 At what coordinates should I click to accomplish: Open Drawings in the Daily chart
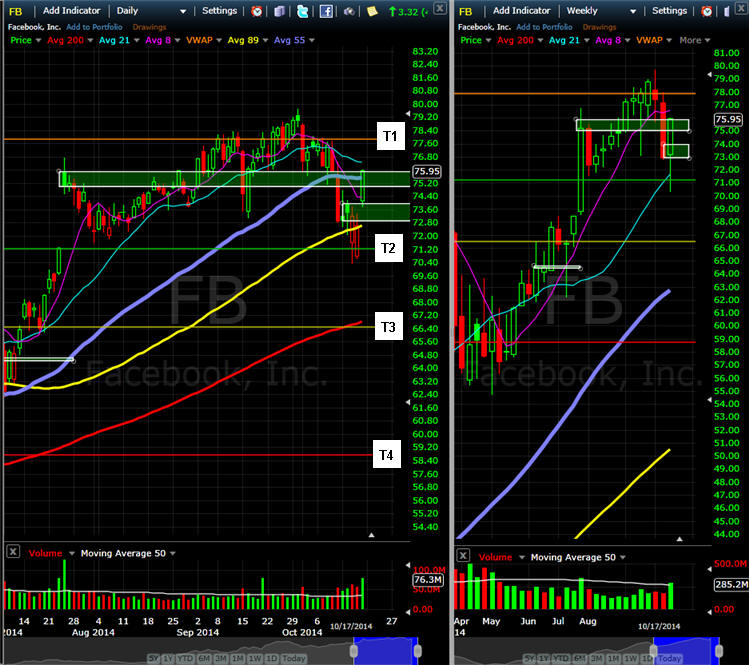tap(149, 27)
